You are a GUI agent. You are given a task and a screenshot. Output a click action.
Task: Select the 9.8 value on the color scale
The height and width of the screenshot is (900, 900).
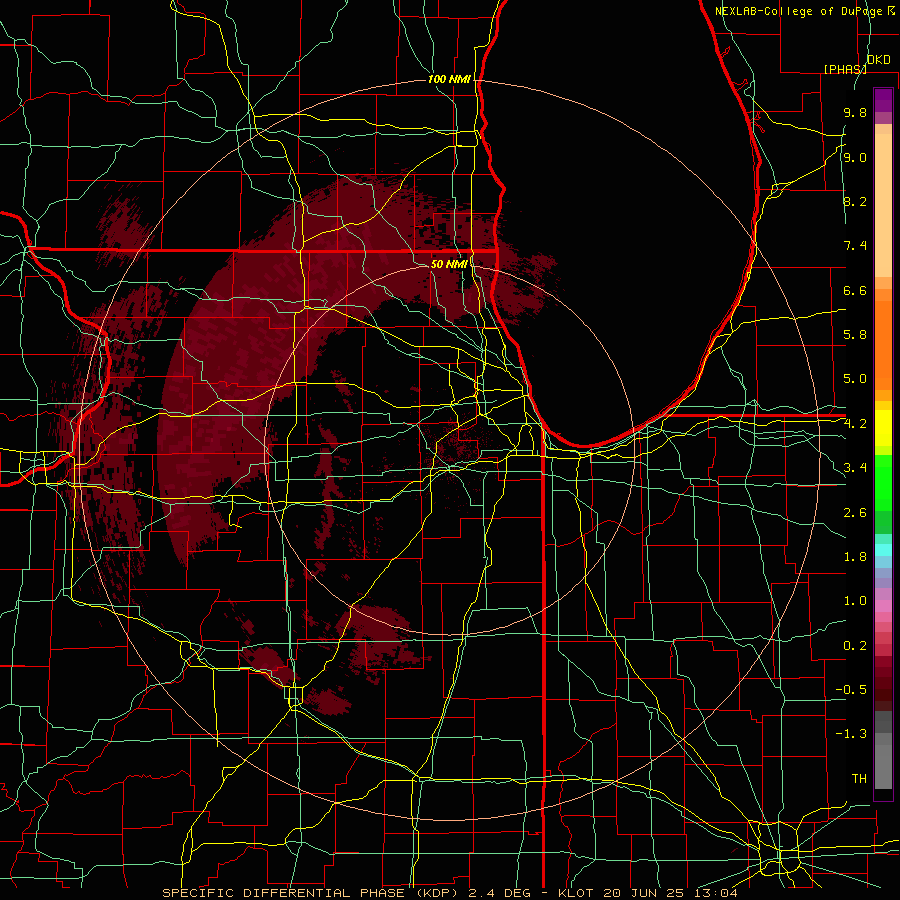pyautogui.click(x=855, y=112)
